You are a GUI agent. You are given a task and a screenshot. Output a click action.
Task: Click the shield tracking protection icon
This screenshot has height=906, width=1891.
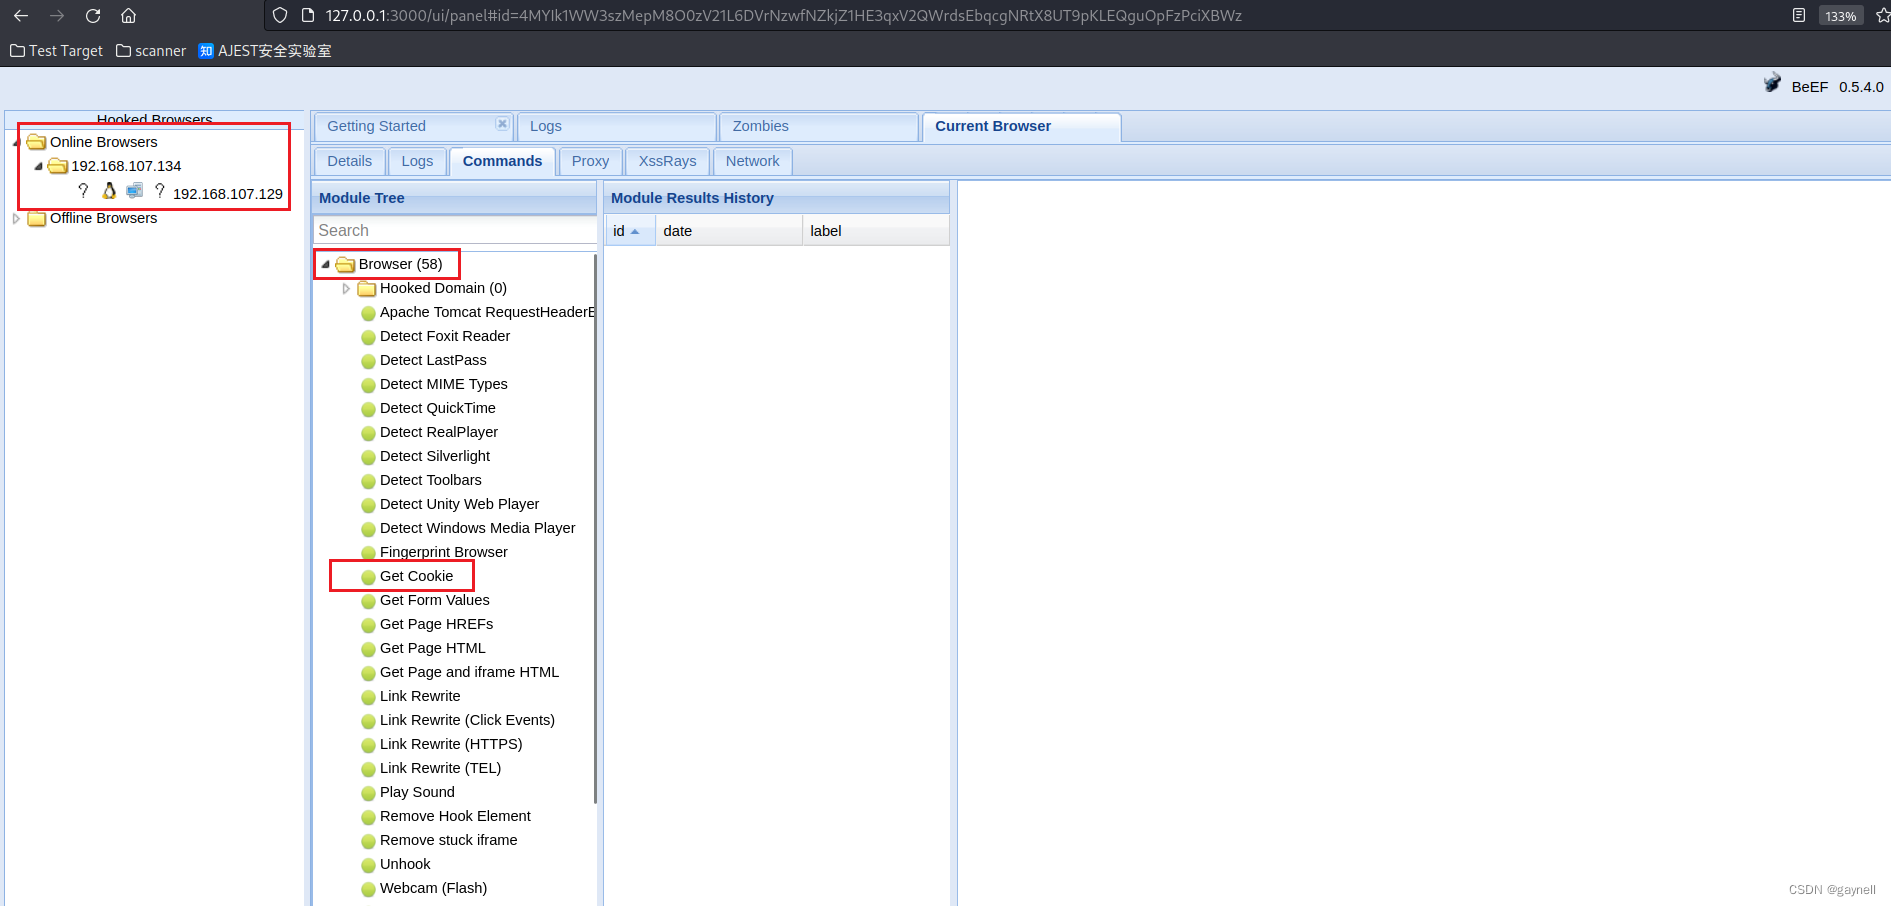click(280, 16)
